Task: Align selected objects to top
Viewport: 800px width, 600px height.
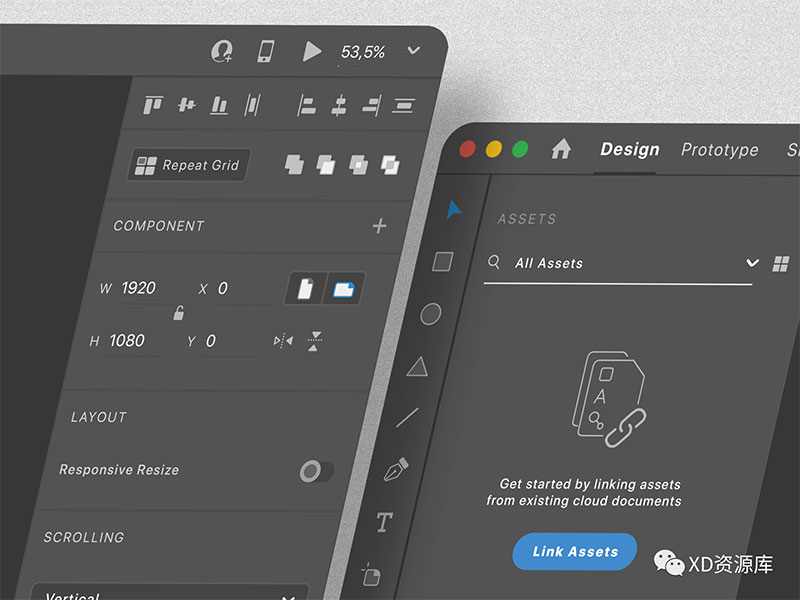Action: (153, 105)
